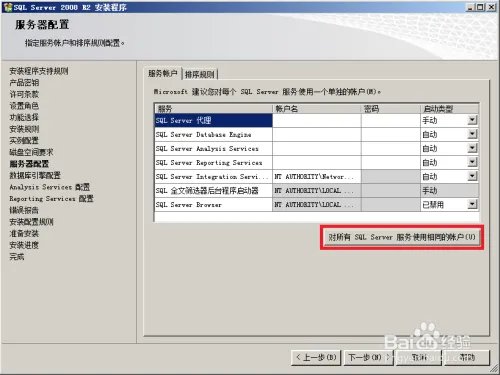Click Reporting Services 配置 step in sidebar
Screen dimensions: 500x375
coord(51,199)
